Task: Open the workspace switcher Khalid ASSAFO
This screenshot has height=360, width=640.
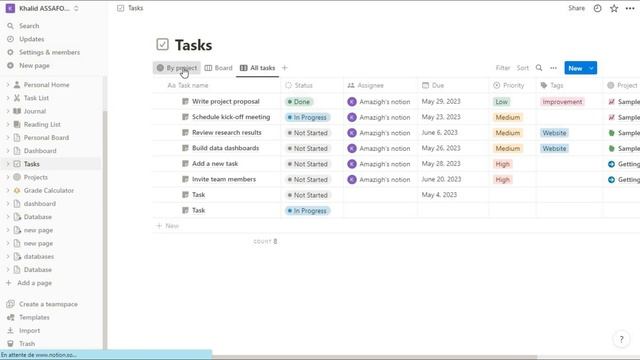Action: 42,8
